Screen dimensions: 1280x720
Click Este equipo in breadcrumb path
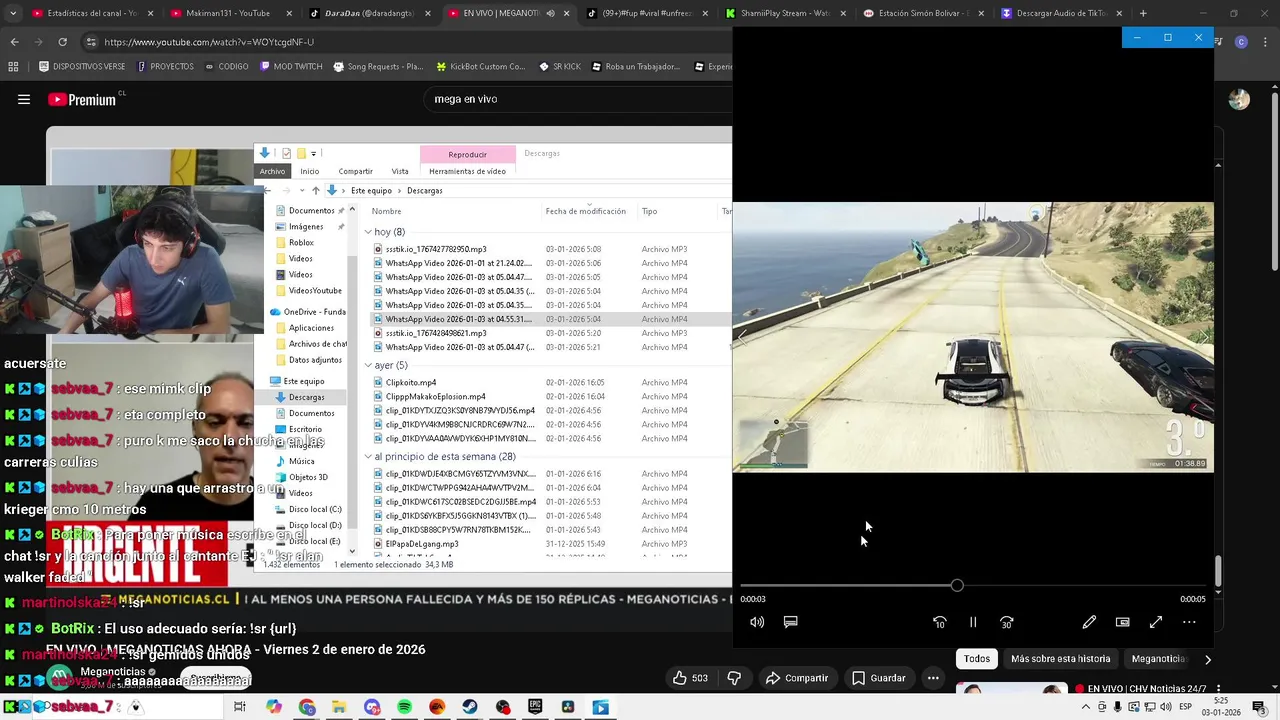(371, 190)
